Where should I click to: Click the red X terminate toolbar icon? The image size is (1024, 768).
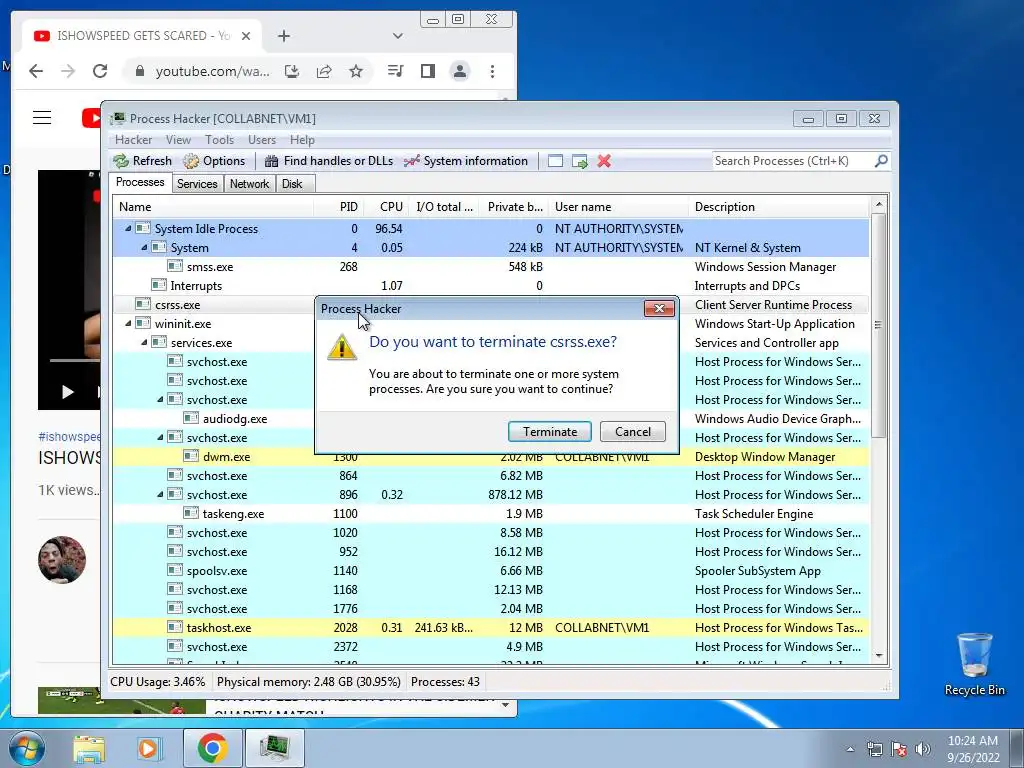604,161
